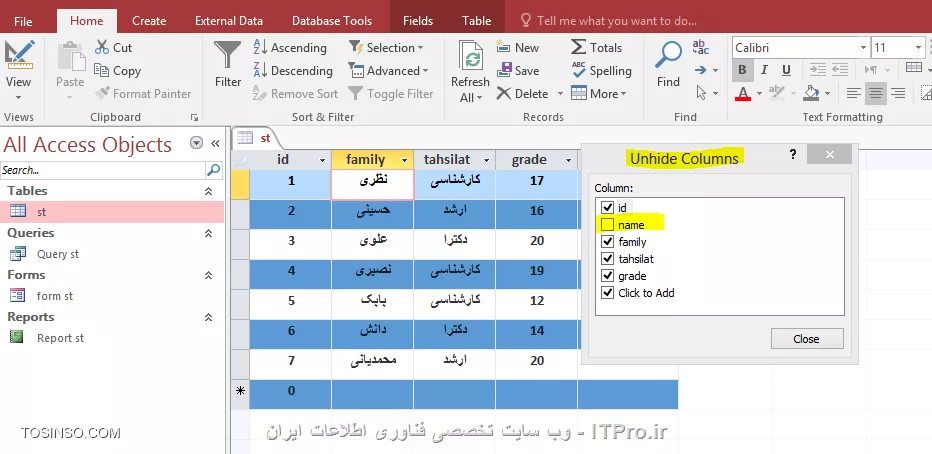The width and height of the screenshot is (932, 454).
Task: Cut the selection with scissors icon
Action: click(114, 48)
